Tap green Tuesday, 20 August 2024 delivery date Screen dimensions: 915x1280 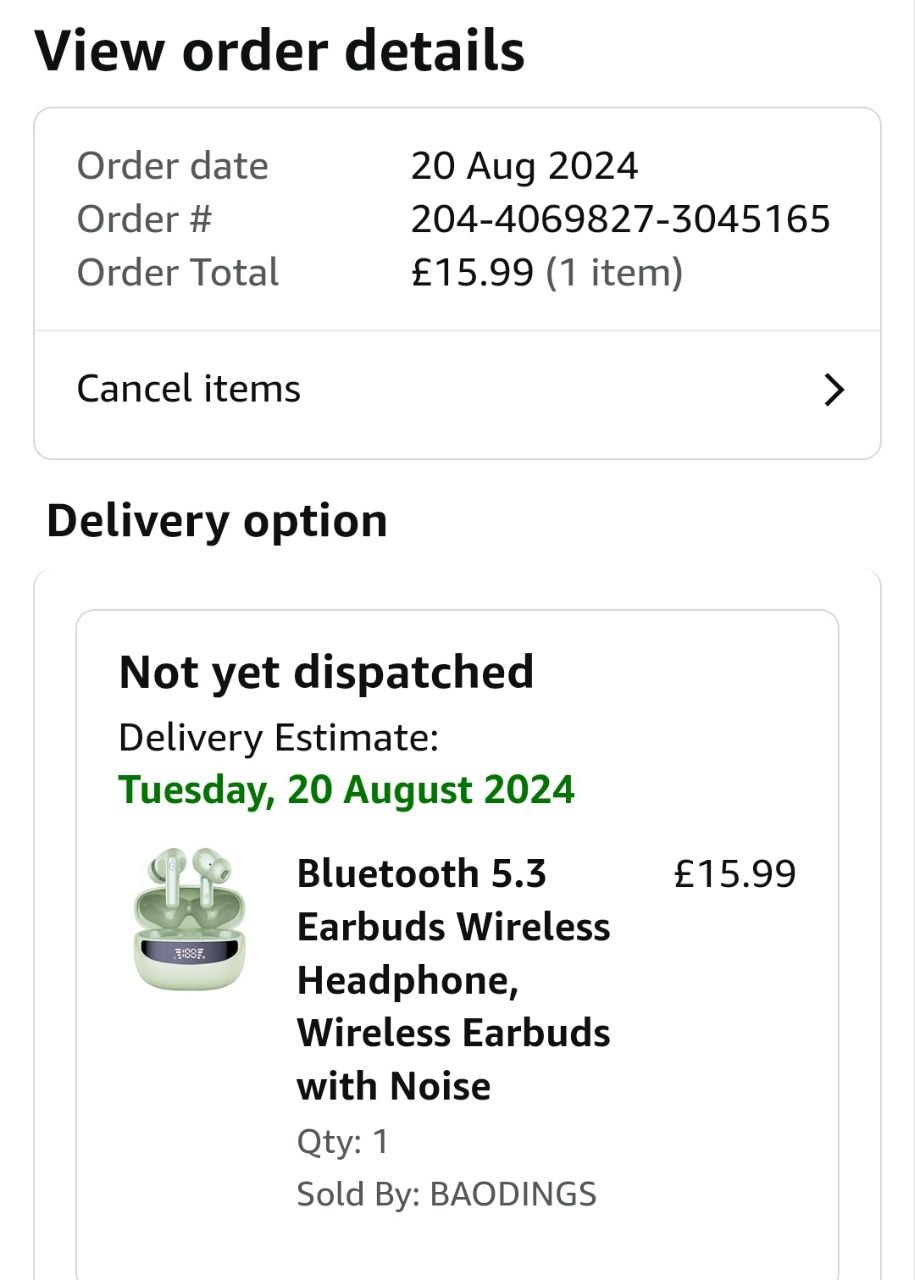pos(347,790)
